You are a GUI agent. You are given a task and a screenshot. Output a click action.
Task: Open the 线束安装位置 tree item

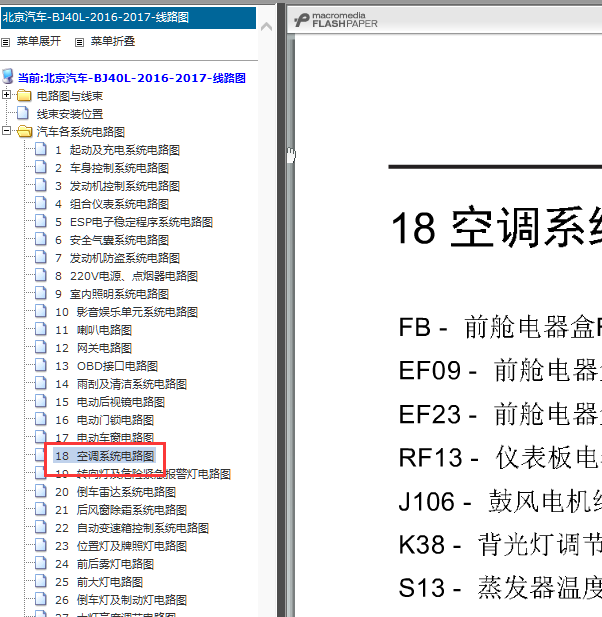[70, 114]
